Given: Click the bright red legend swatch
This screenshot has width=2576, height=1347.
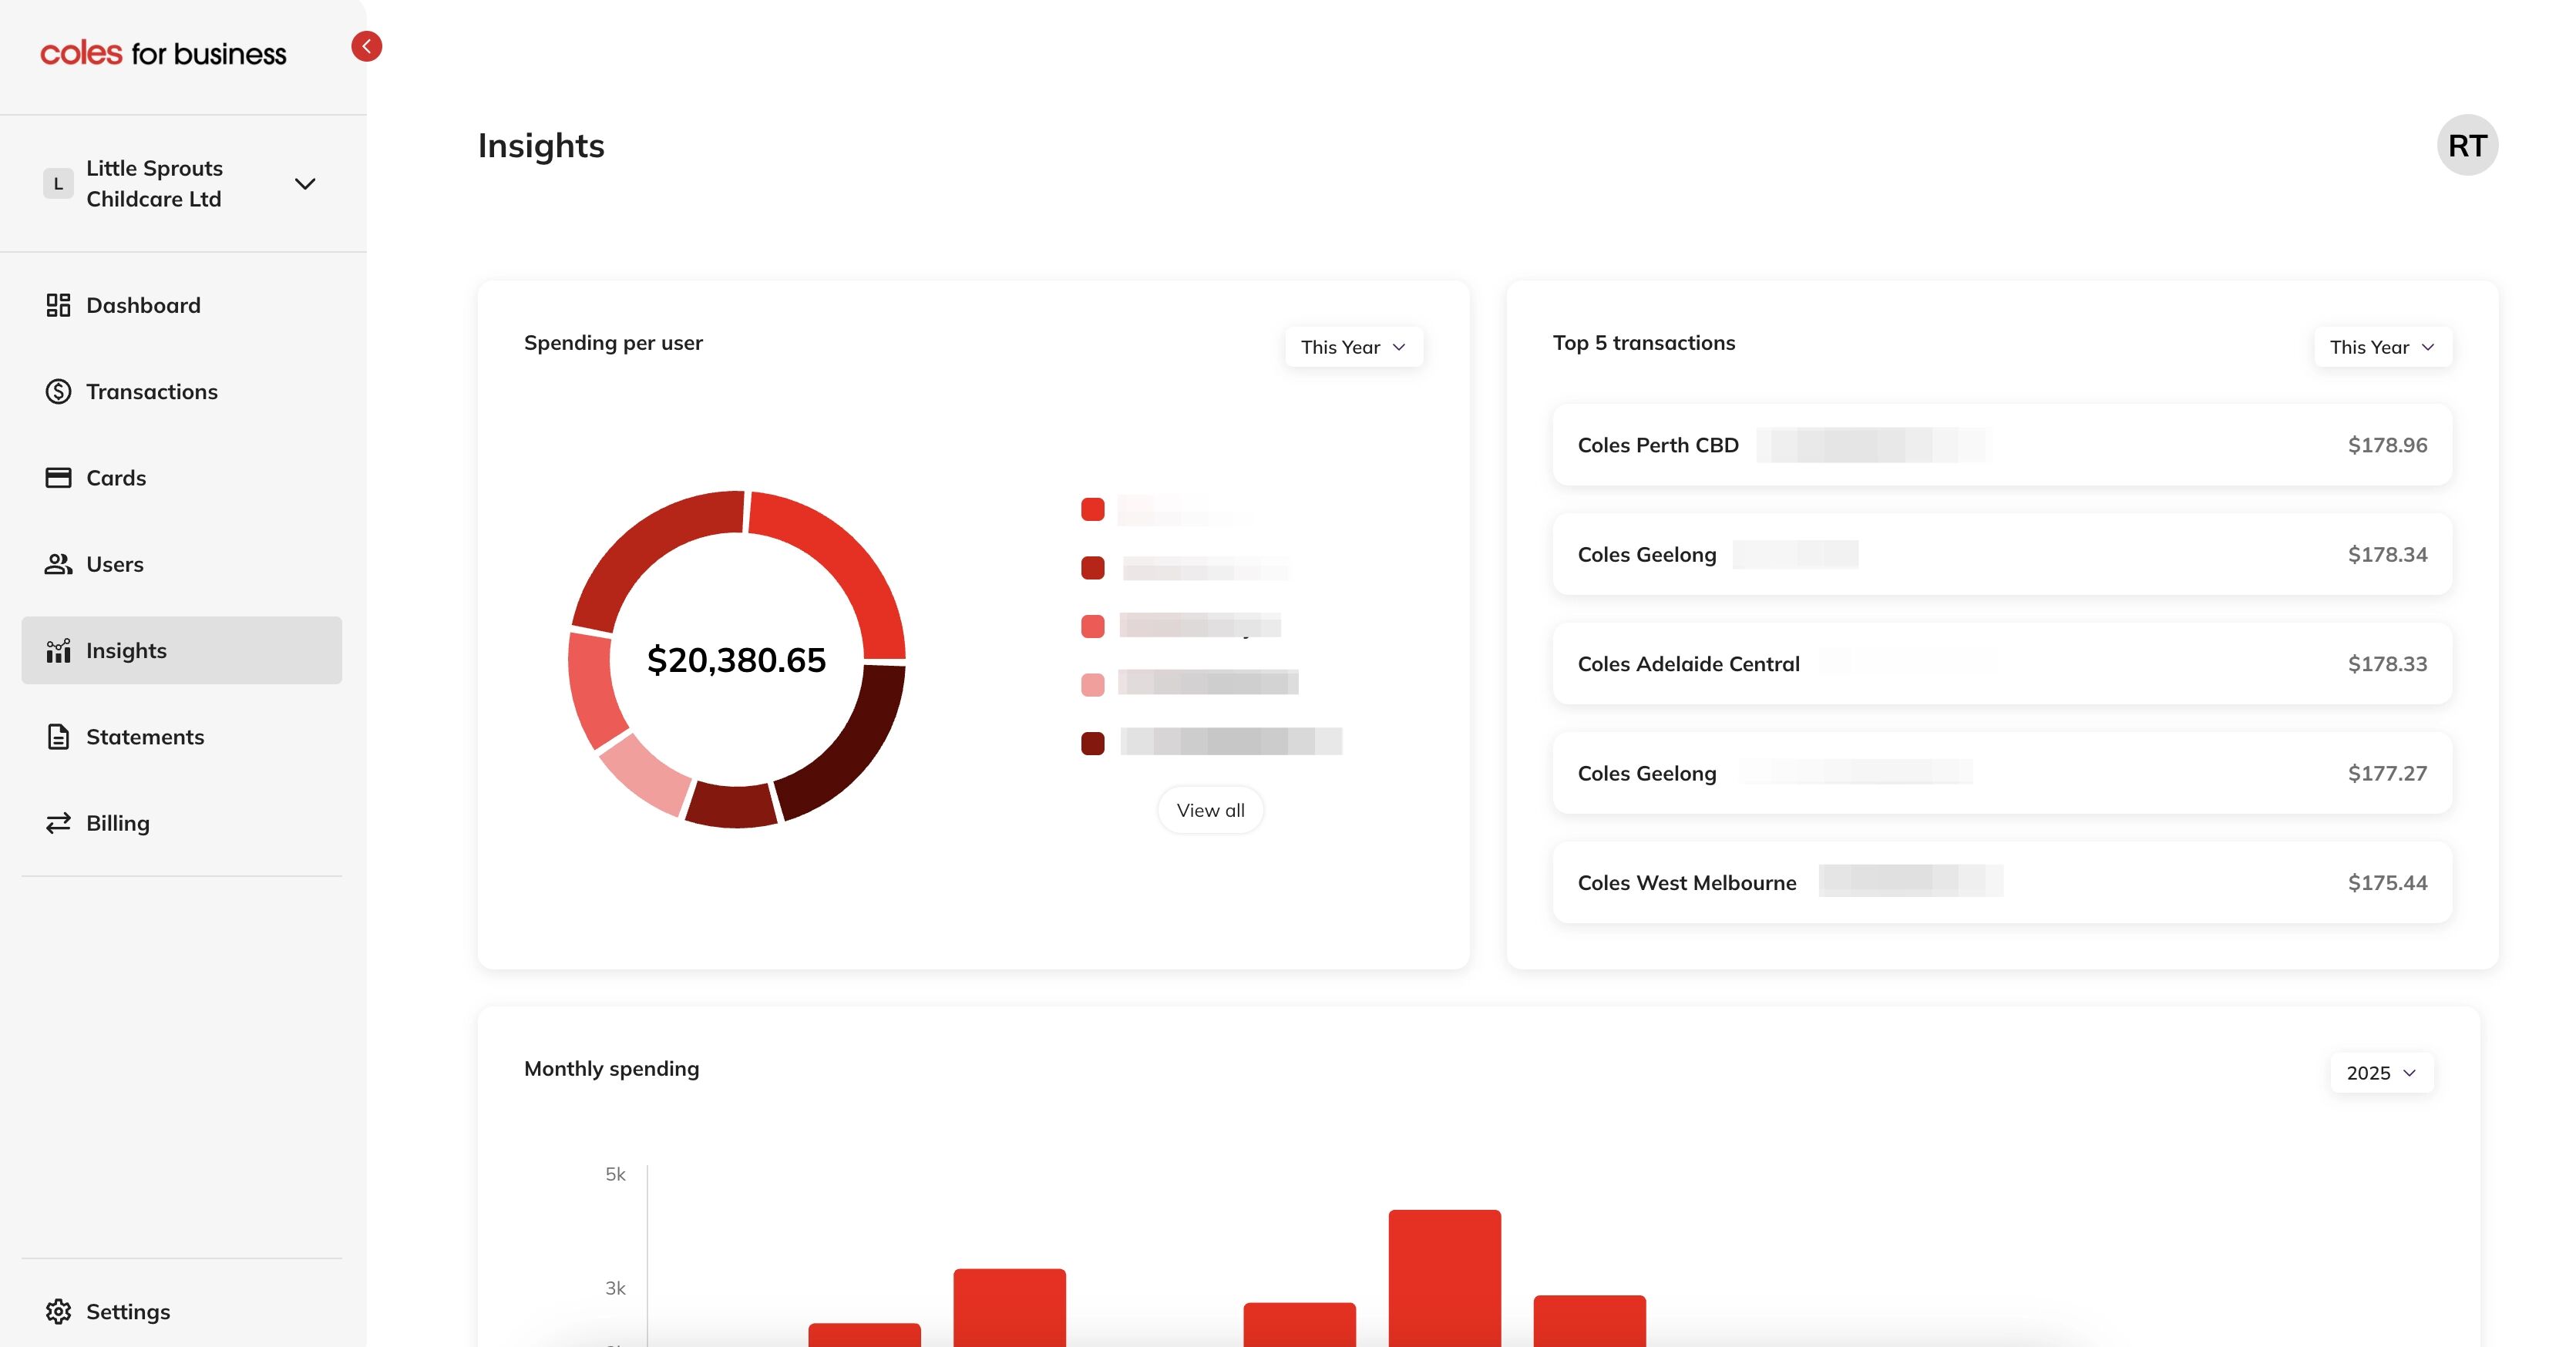Looking at the screenshot, I should coord(1092,509).
